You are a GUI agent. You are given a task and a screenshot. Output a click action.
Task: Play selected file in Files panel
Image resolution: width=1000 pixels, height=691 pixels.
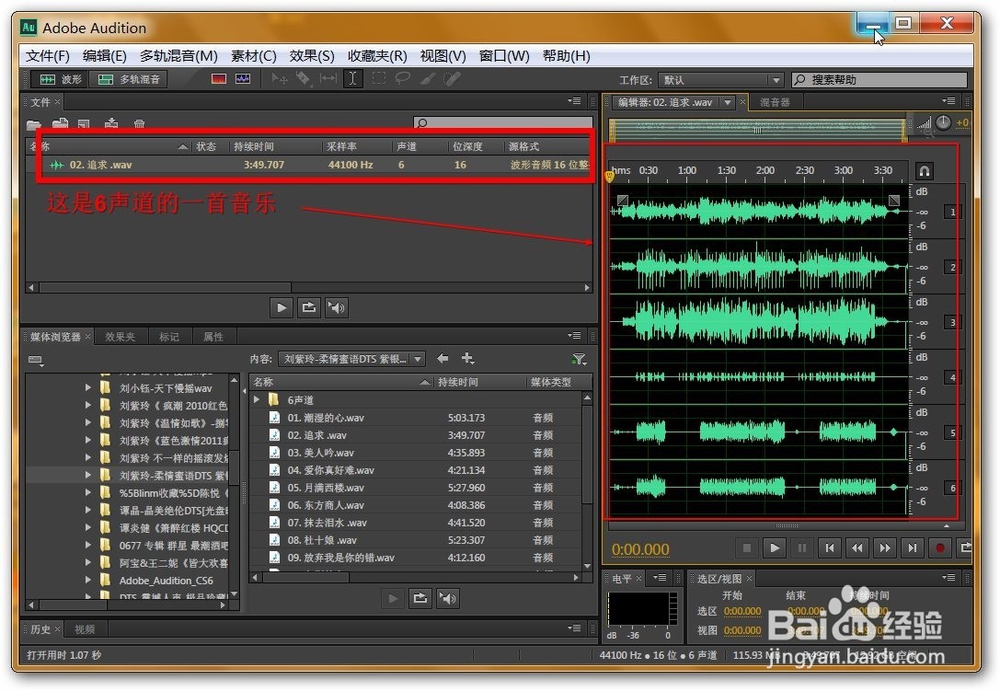coord(281,308)
